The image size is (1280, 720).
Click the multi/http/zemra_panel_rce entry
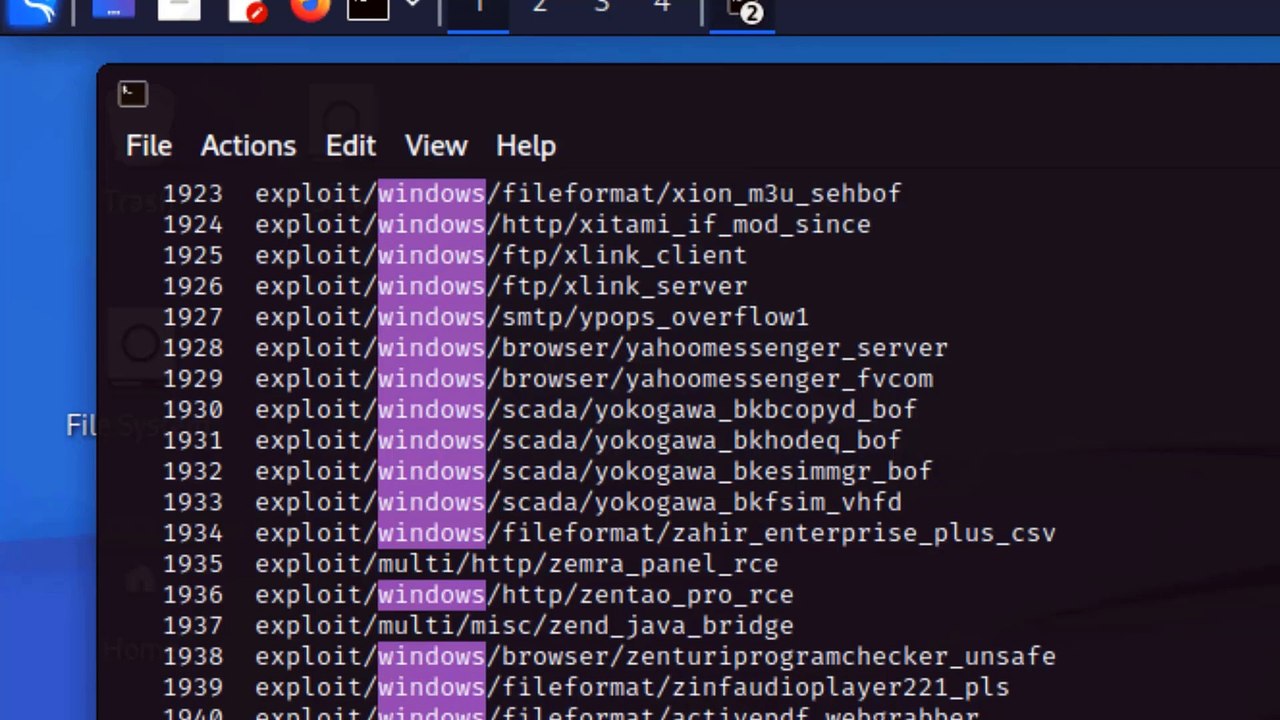470,564
